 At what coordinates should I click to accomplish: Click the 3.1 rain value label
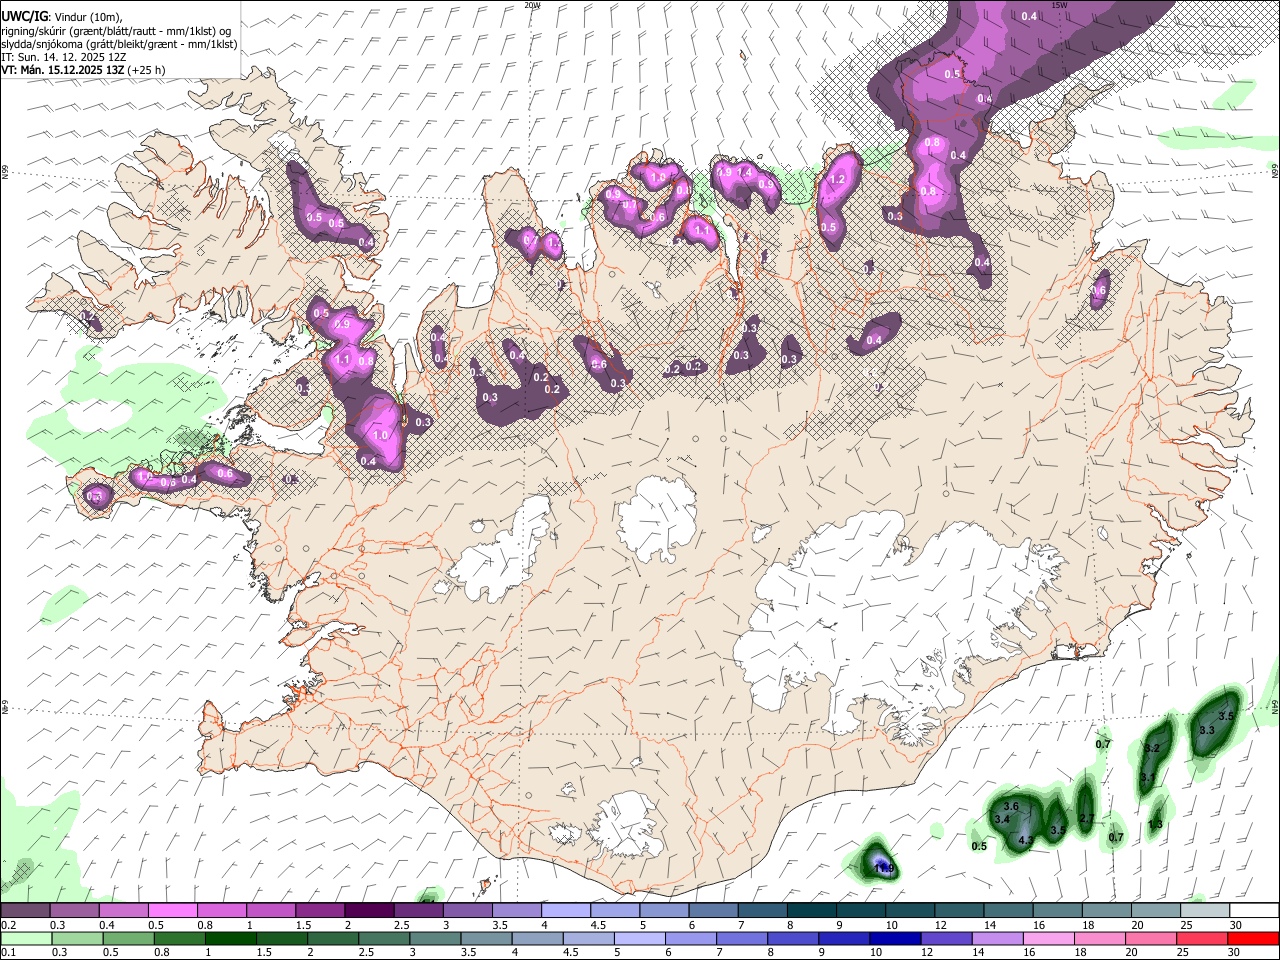click(x=1147, y=777)
